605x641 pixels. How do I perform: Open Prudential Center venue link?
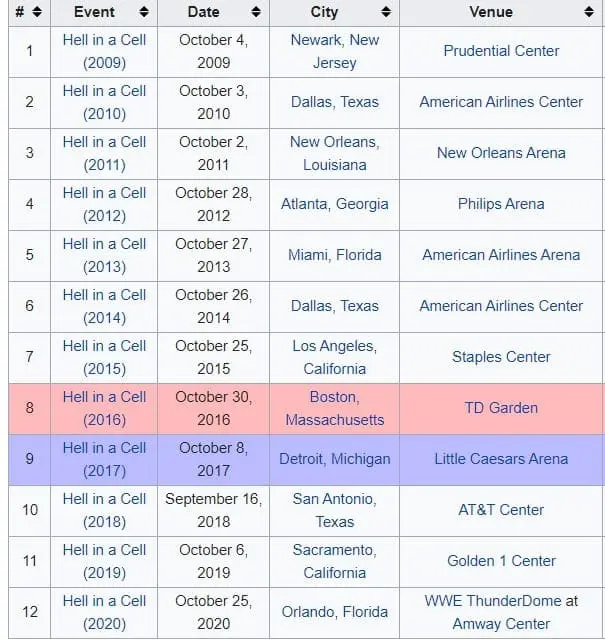coord(501,51)
